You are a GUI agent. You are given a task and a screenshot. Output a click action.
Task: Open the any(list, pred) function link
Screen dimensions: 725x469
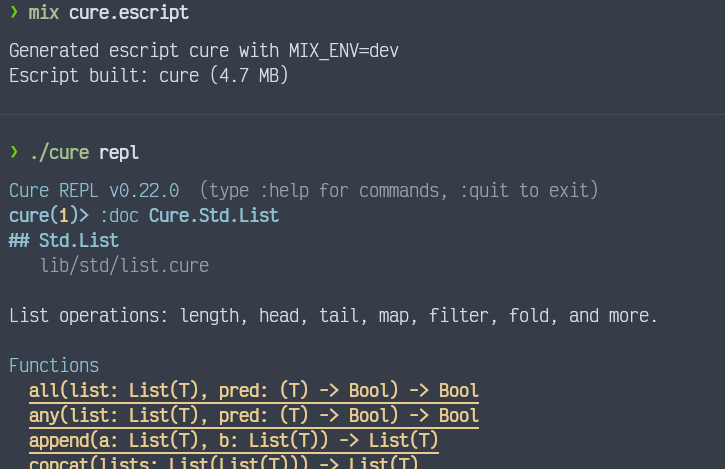click(x=253, y=416)
